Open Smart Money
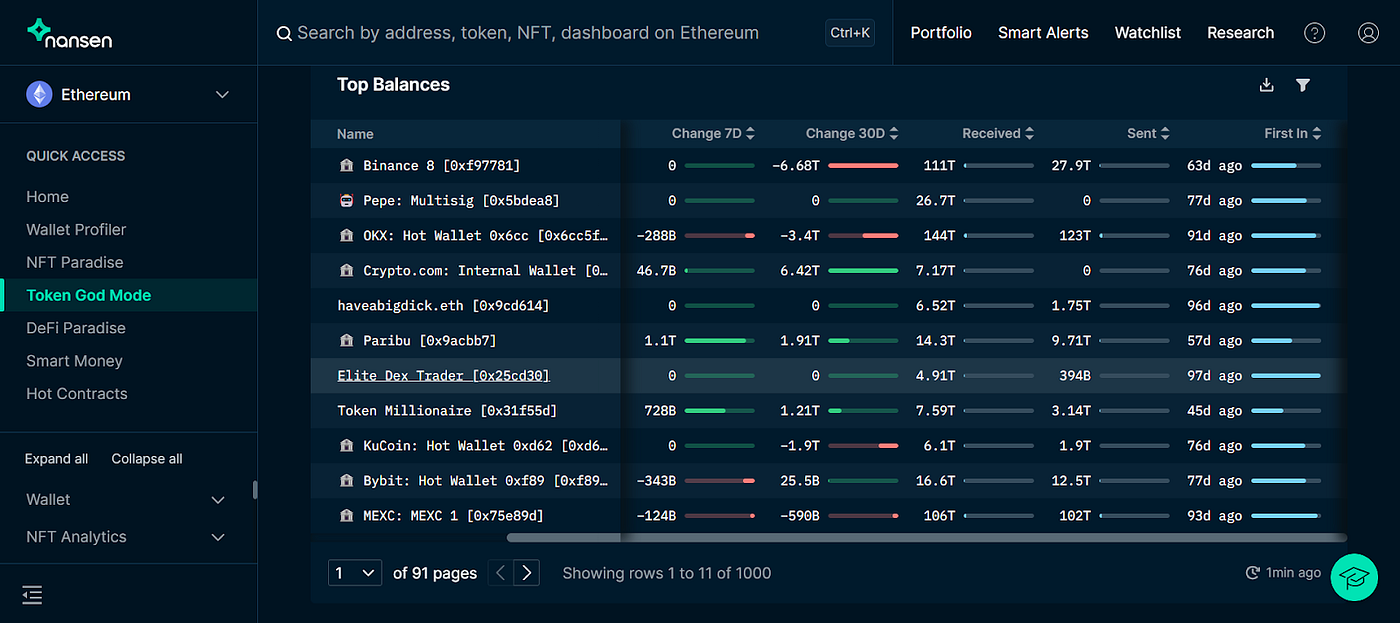The height and width of the screenshot is (623, 1400). pos(74,361)
